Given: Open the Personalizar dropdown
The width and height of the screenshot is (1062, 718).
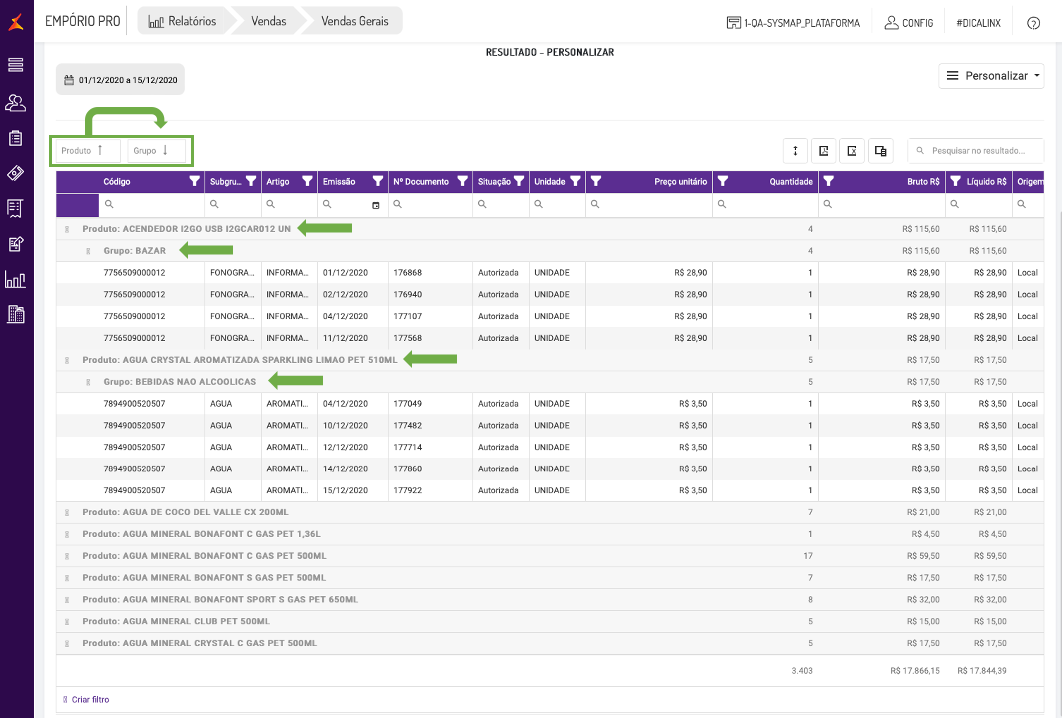Looking at the screenshot, I should tap(993, 76).
